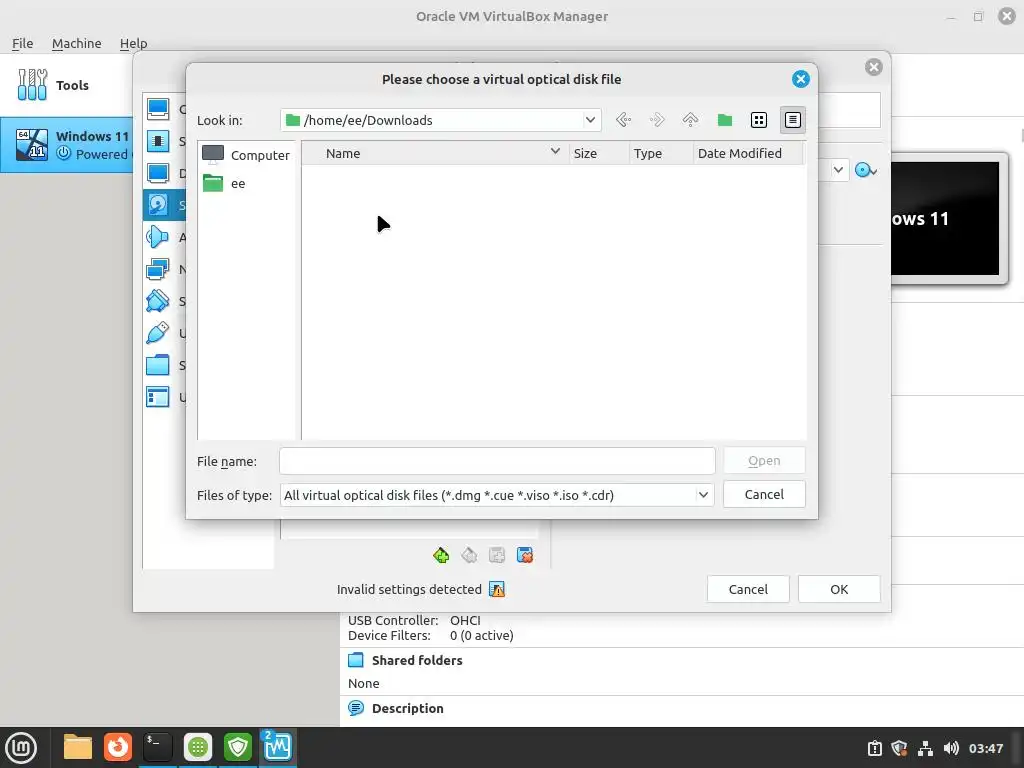Viewport: 1024px width, 768px height.
Task: Navigate to parent directory
Action: pos(690,120)
